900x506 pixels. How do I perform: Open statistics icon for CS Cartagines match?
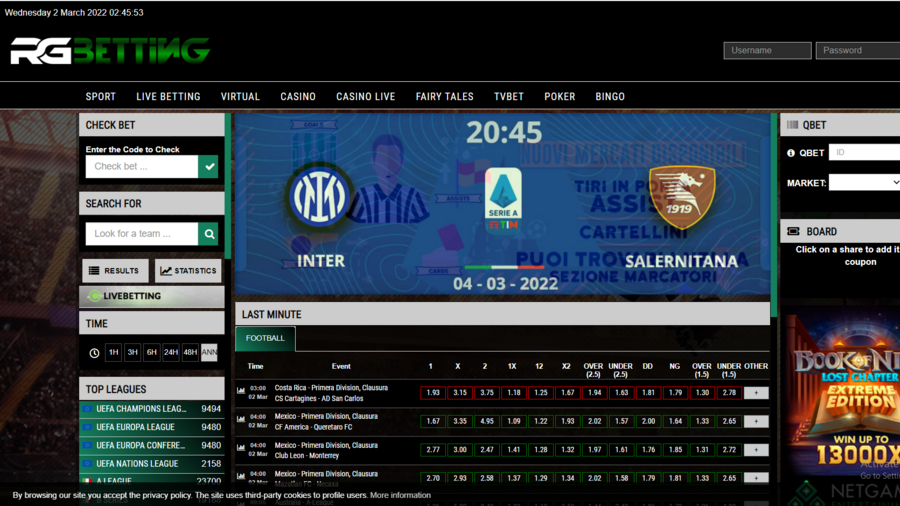[x=241, y=391]
